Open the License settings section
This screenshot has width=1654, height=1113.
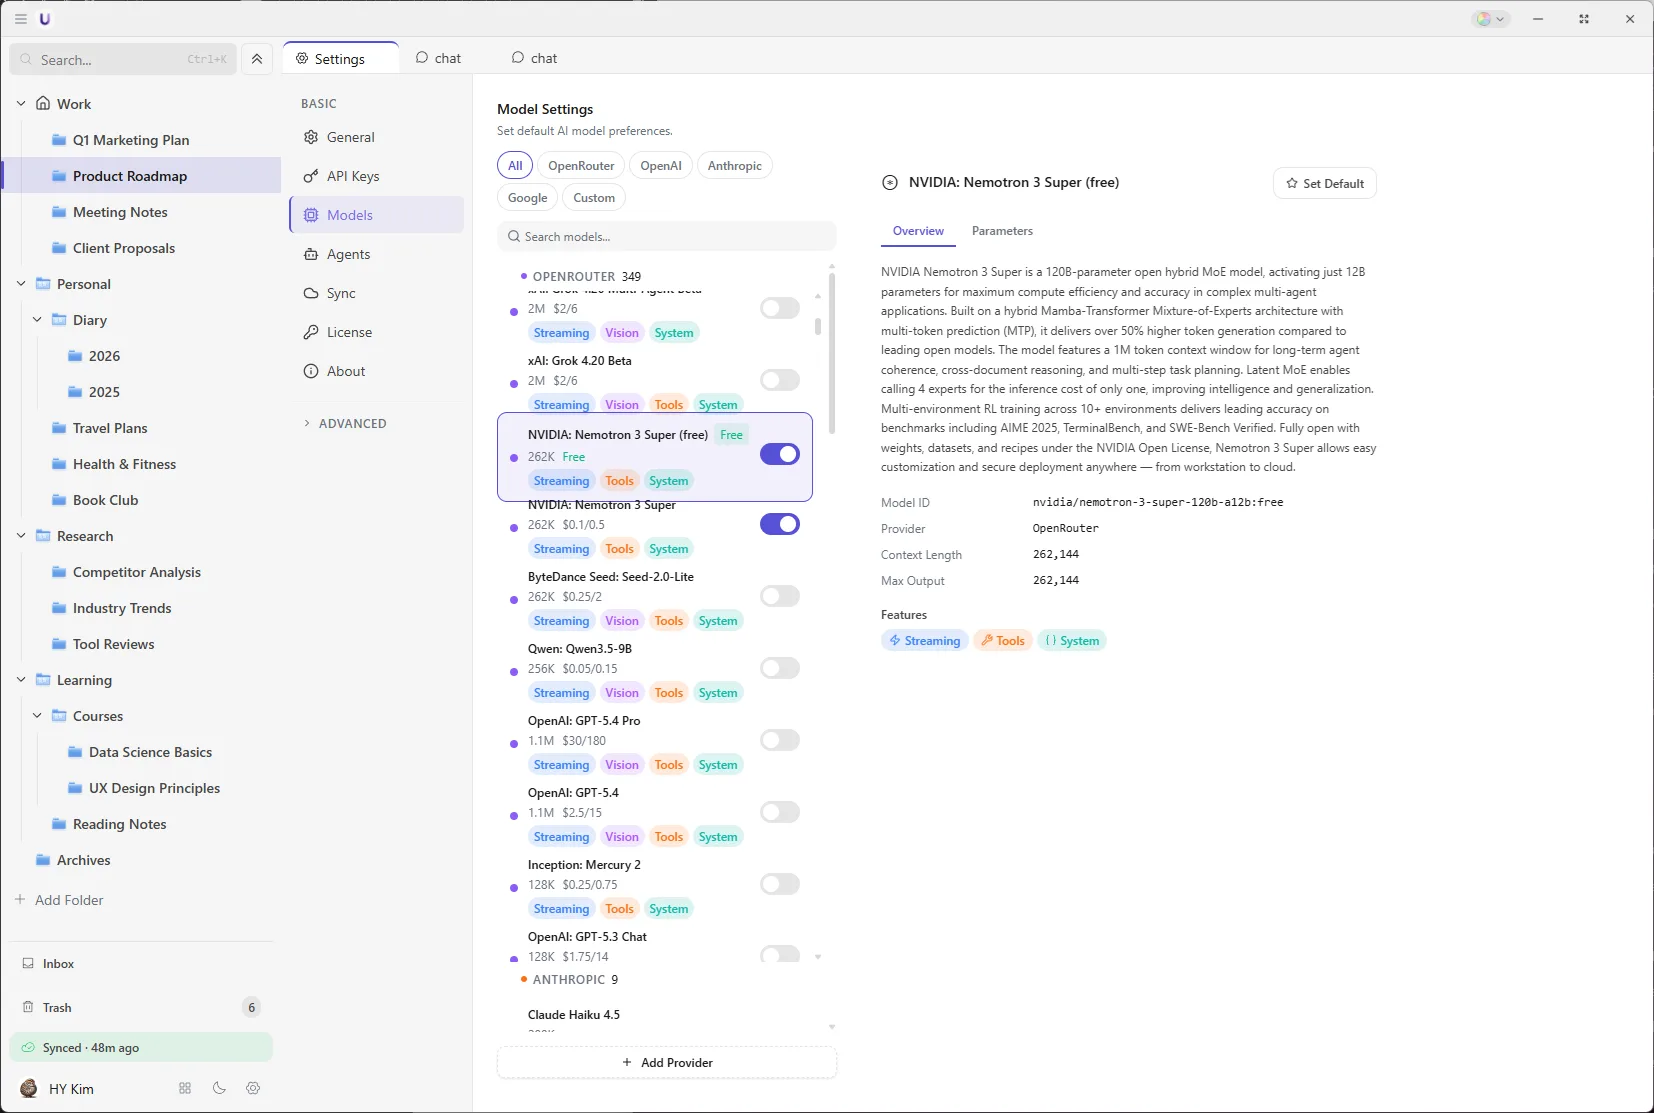[349, 331]
